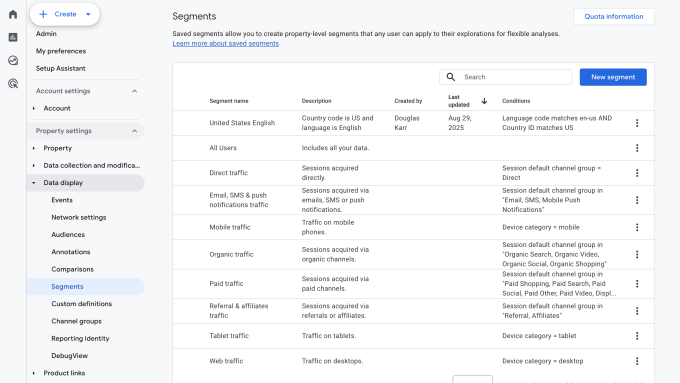Click the New segment button

[613, 77]
